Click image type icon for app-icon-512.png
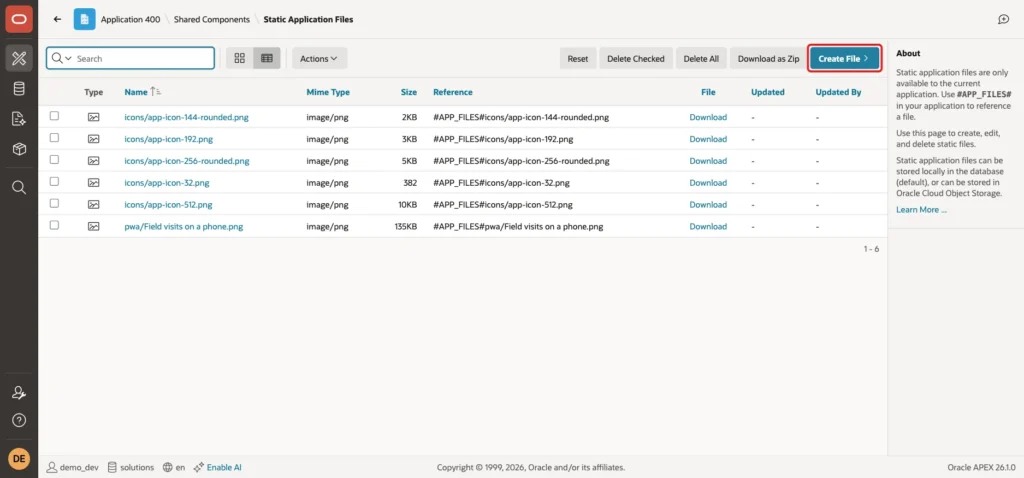Screen dimensions: 1024x478 click(x=93, y=204)
